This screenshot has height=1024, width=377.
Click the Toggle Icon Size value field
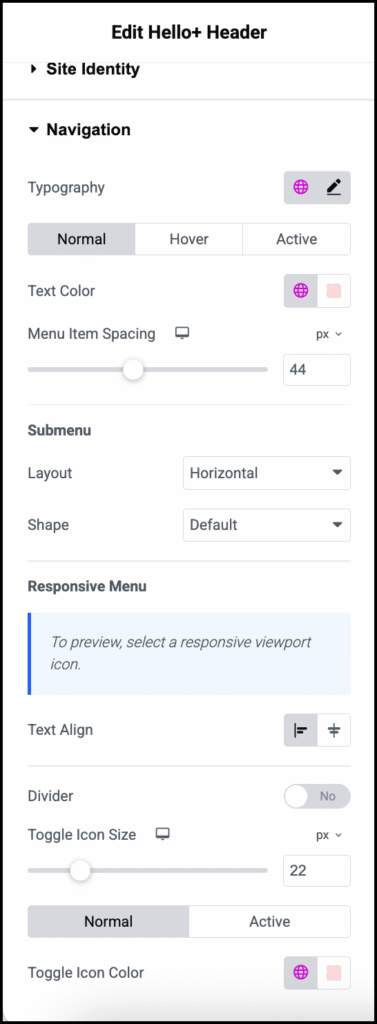pyautogui.click(x=317, y=871)
